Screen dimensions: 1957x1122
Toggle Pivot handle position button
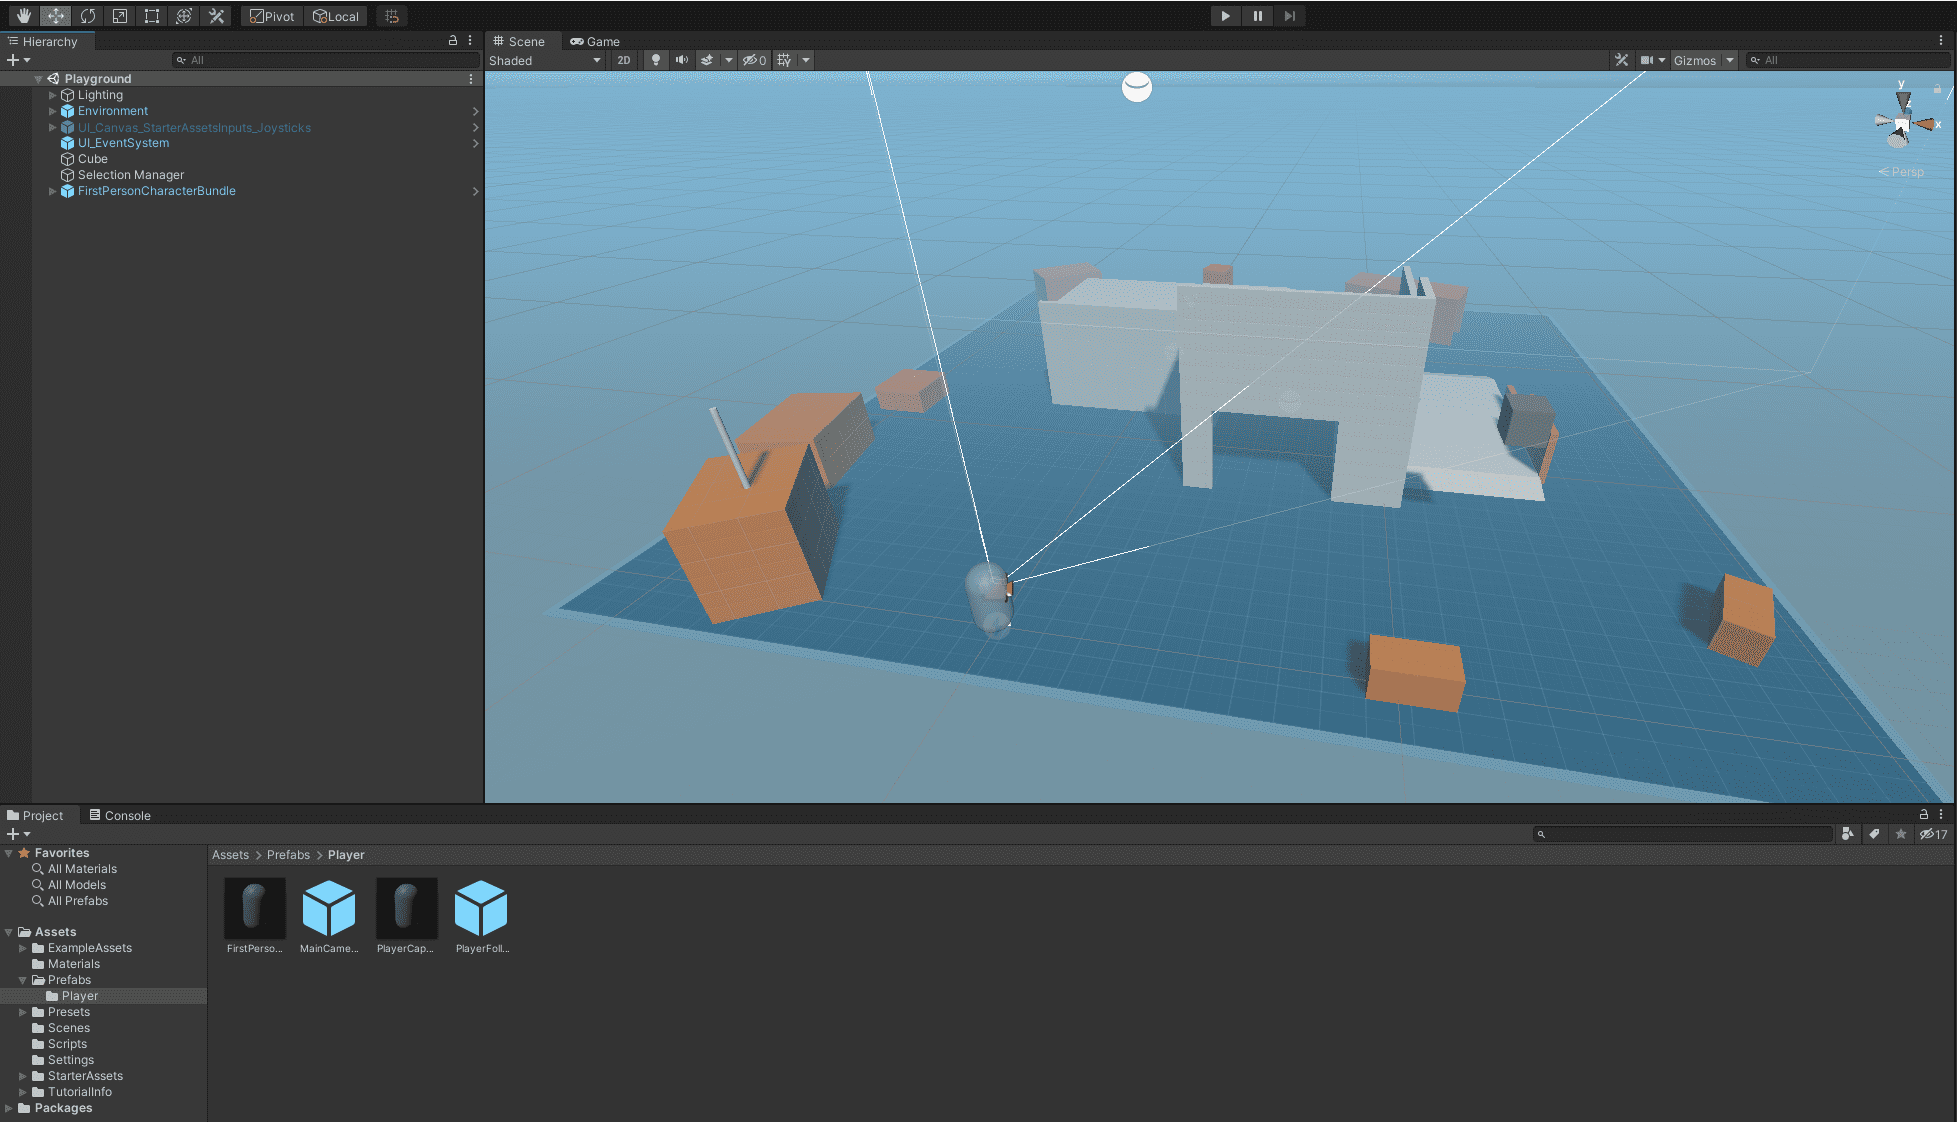pyautogui.click(x=272, y=16)
